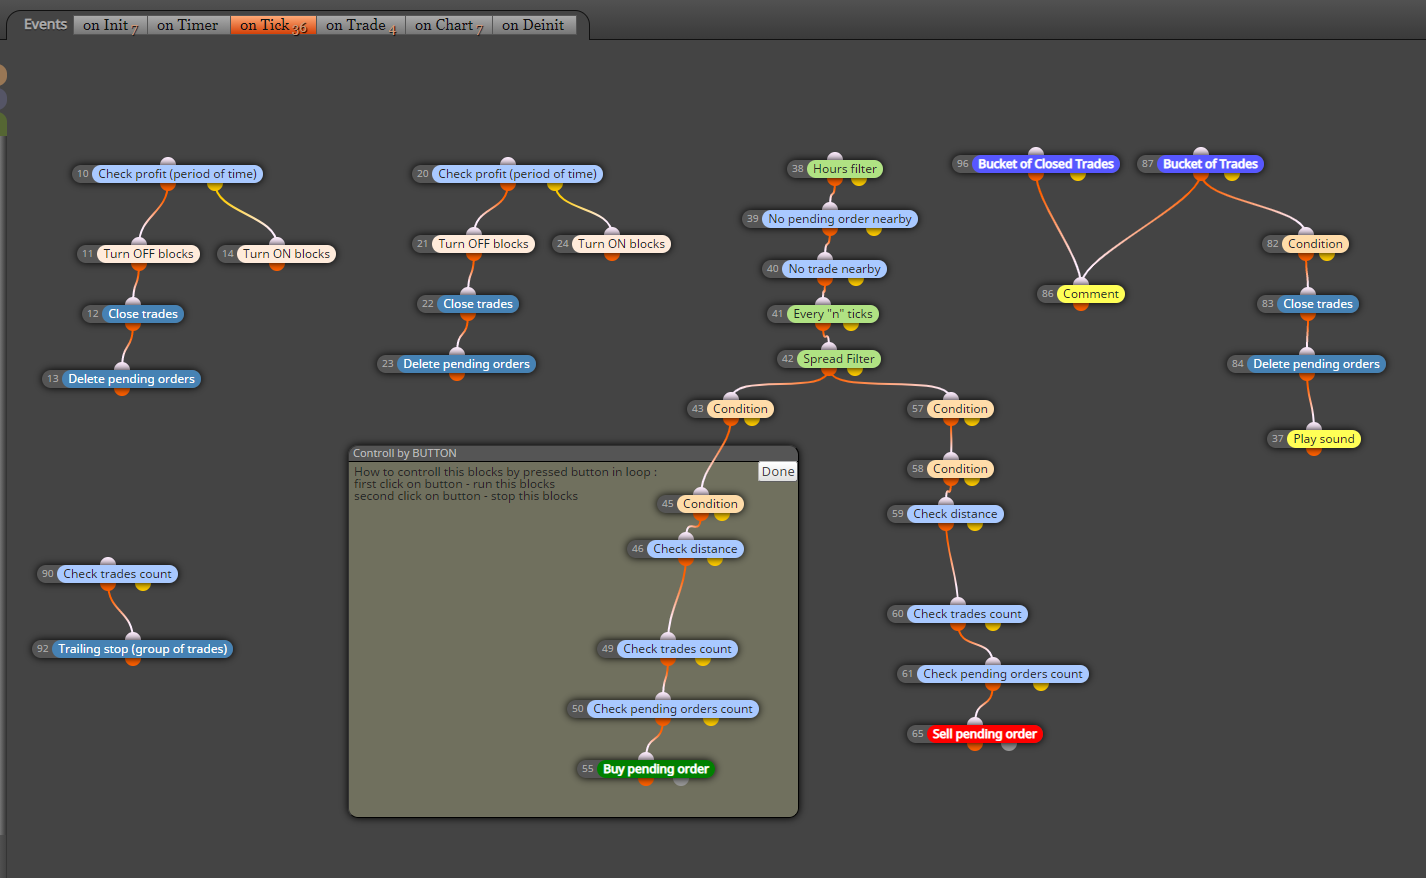Click the yellow Comment block
The width and height of the screenshot is (1426, 878).
point(1090,294)
